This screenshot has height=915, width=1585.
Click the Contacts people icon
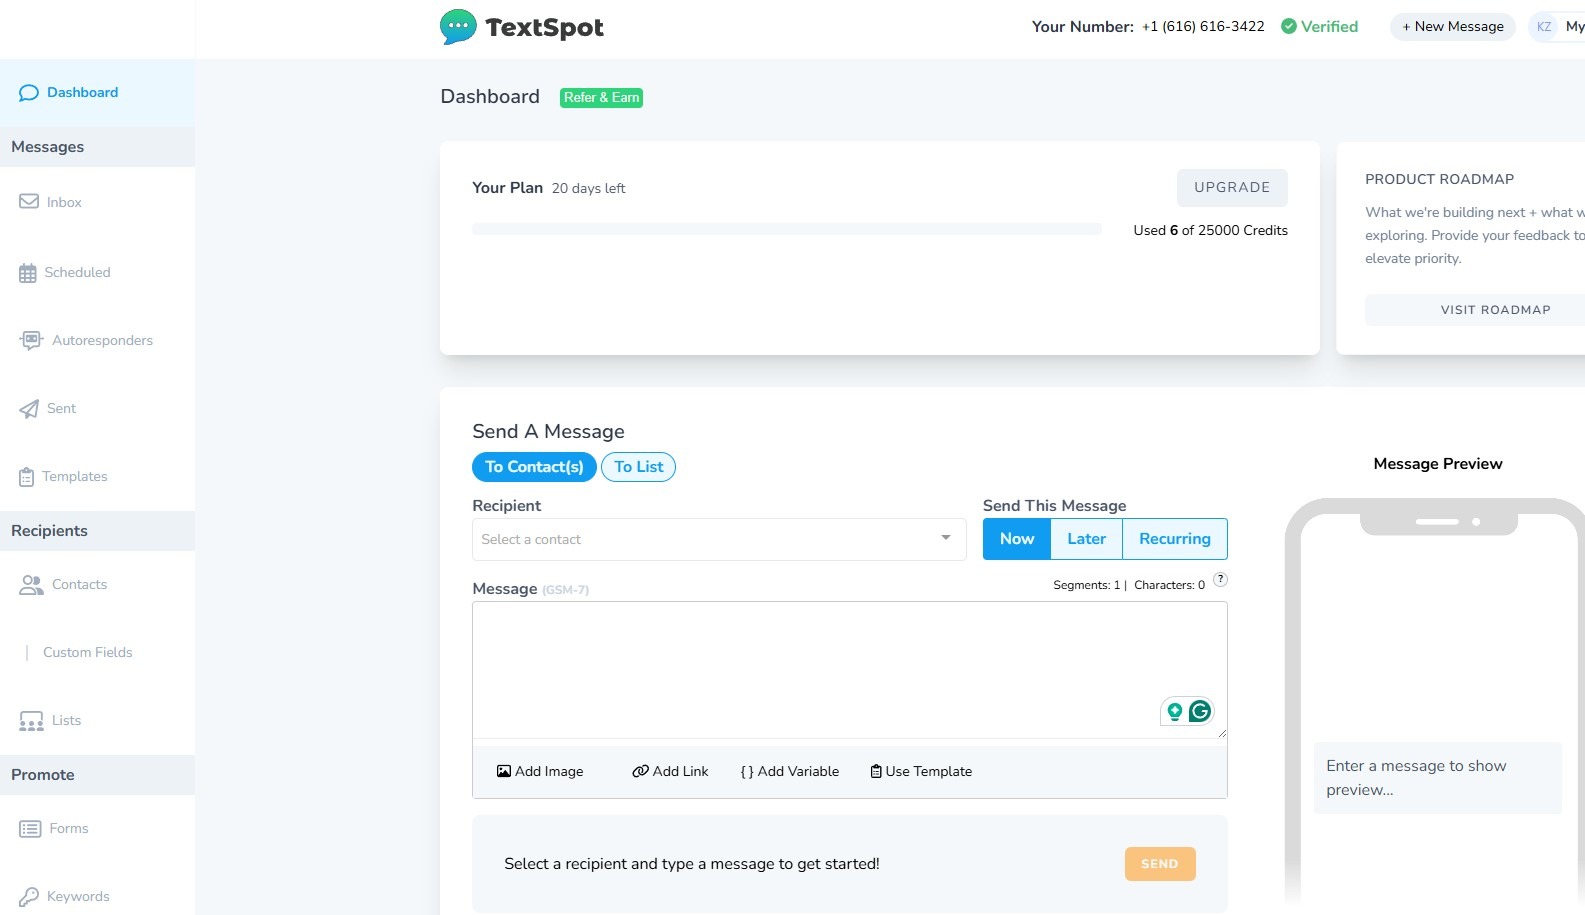(x=31, y=585)
